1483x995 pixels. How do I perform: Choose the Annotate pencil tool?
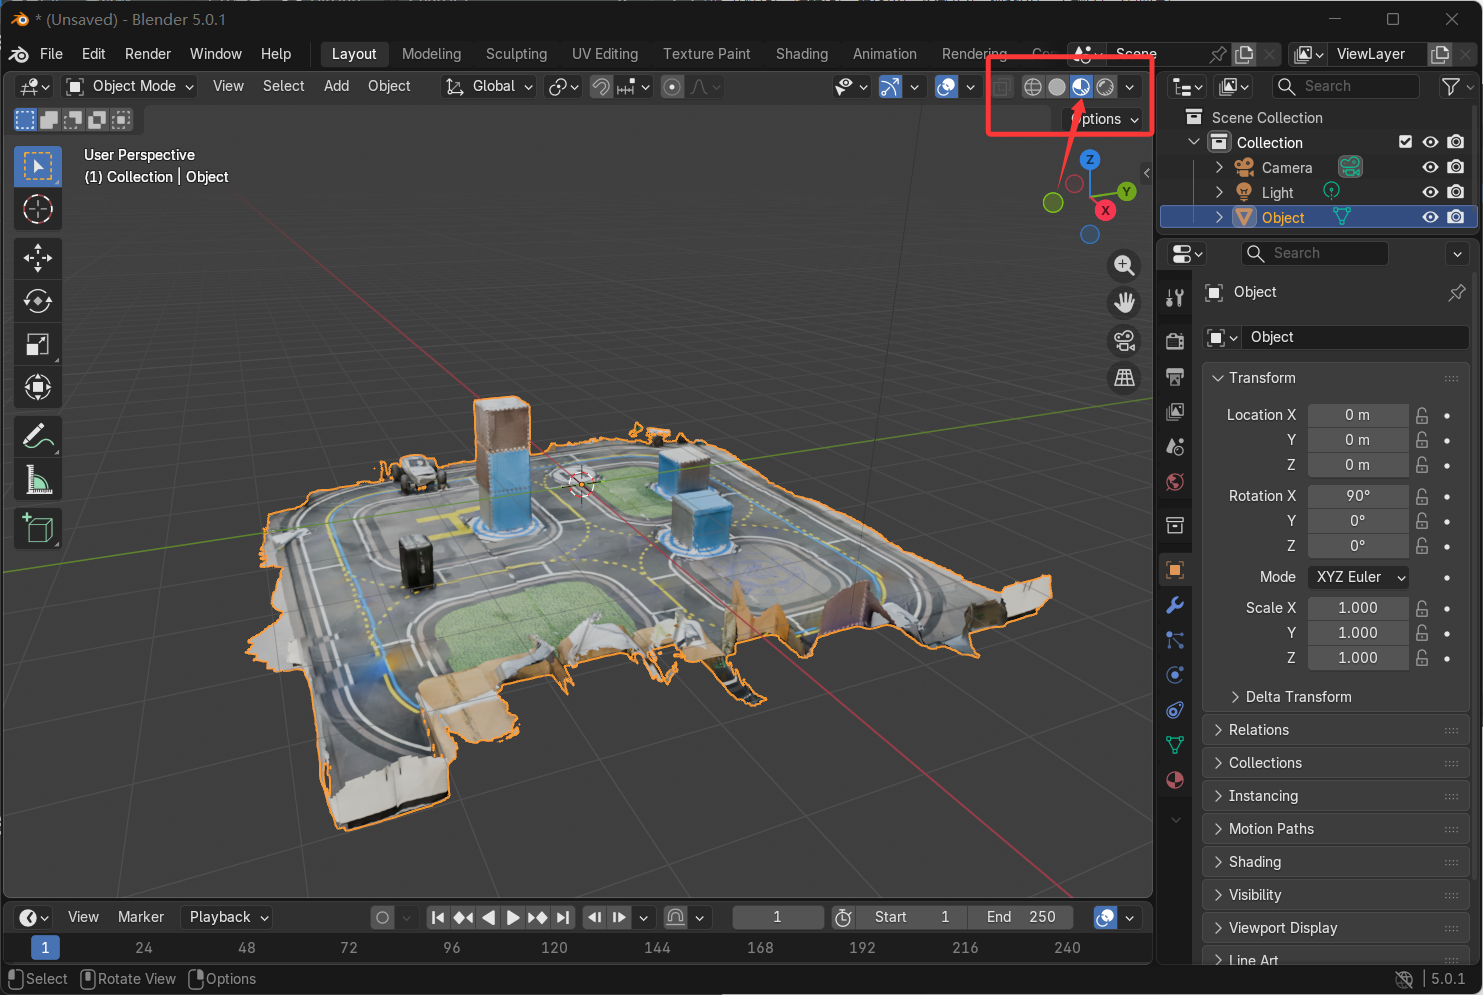tap(38, 437)
